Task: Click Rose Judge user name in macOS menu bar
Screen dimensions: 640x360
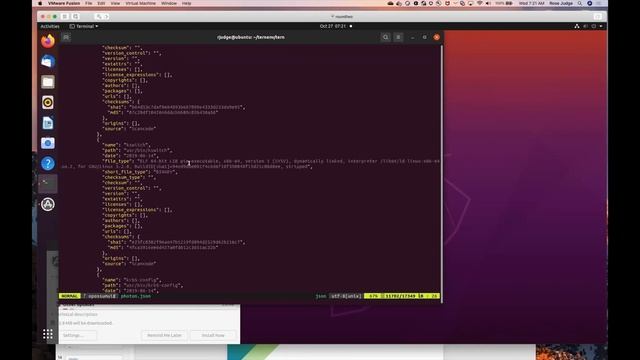Action: click(x=561, y=3)
